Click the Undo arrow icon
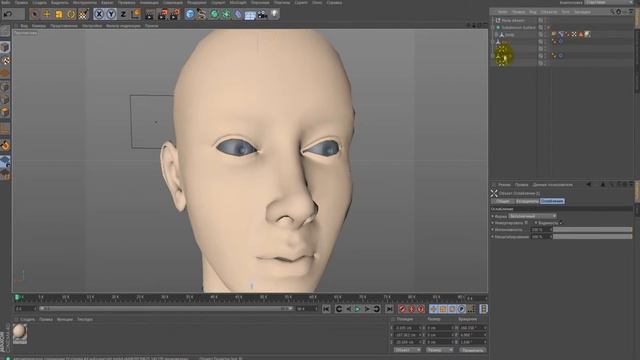This screenshot has width=640, height=360. coord(8,14)
